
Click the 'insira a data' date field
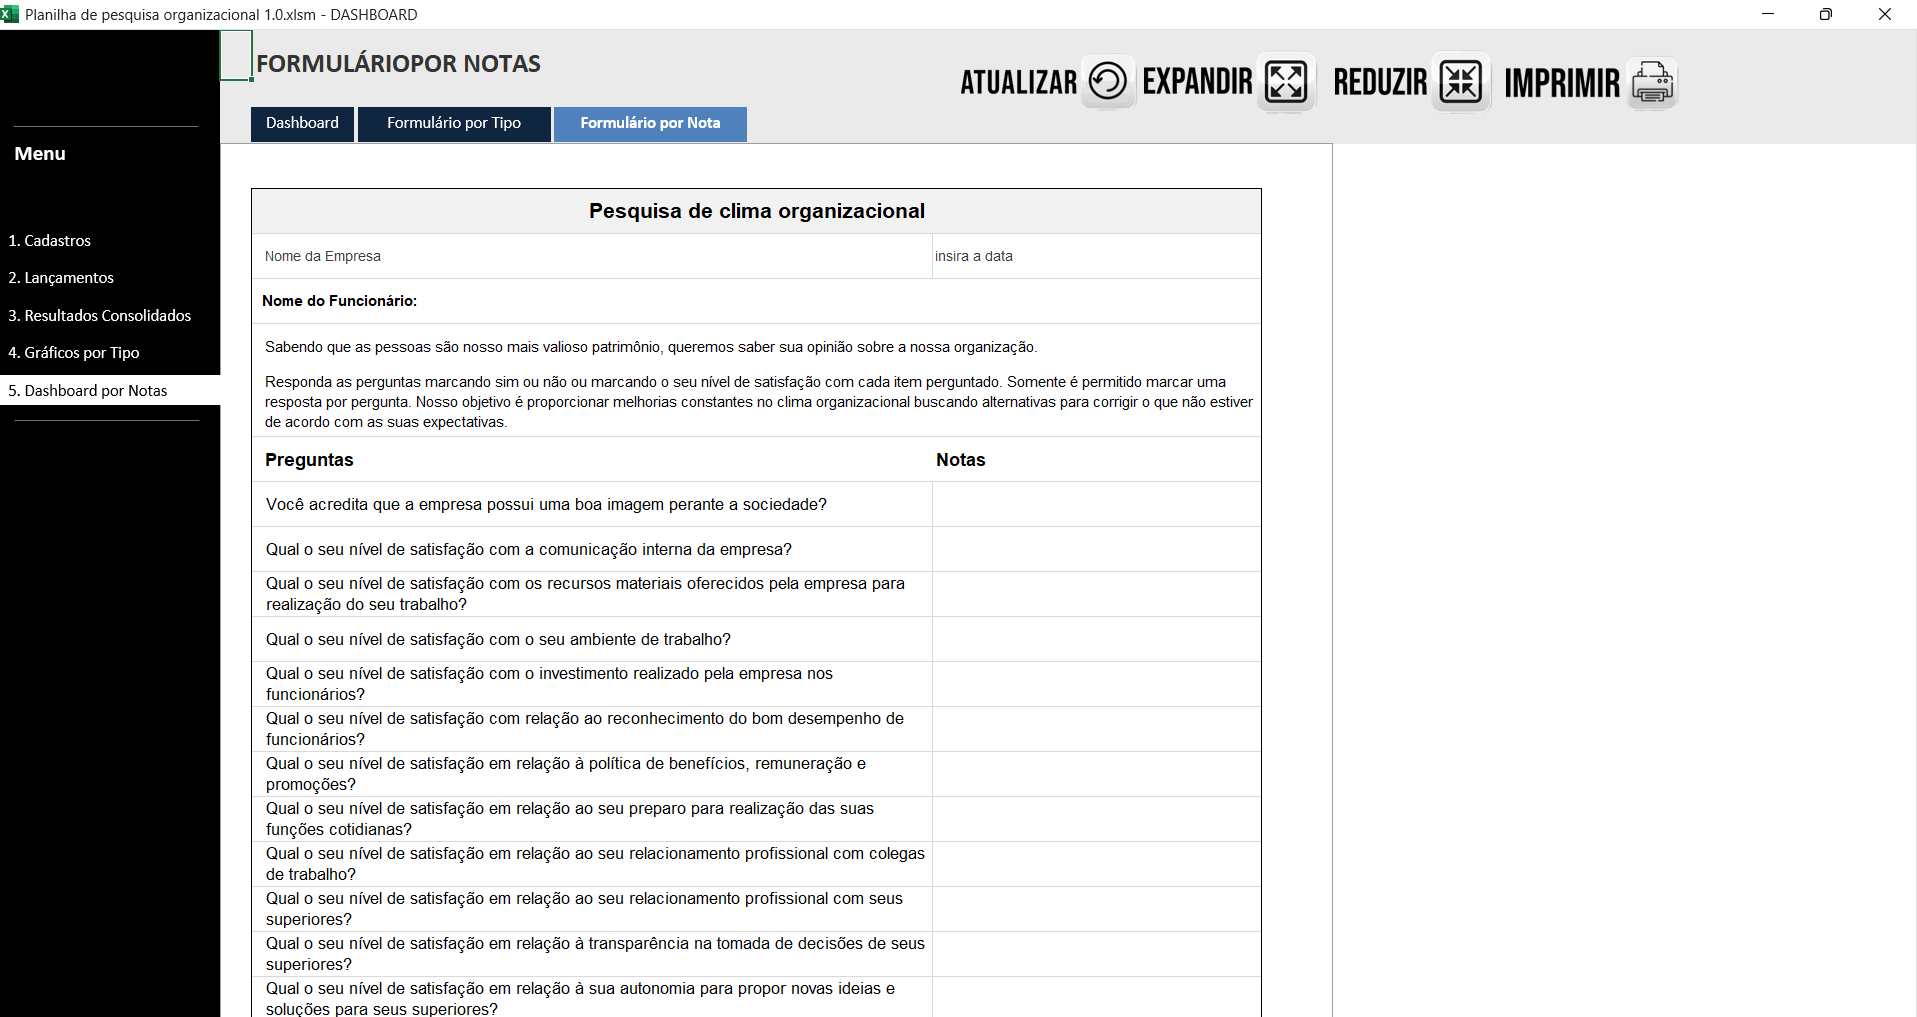pos(1095,257)
